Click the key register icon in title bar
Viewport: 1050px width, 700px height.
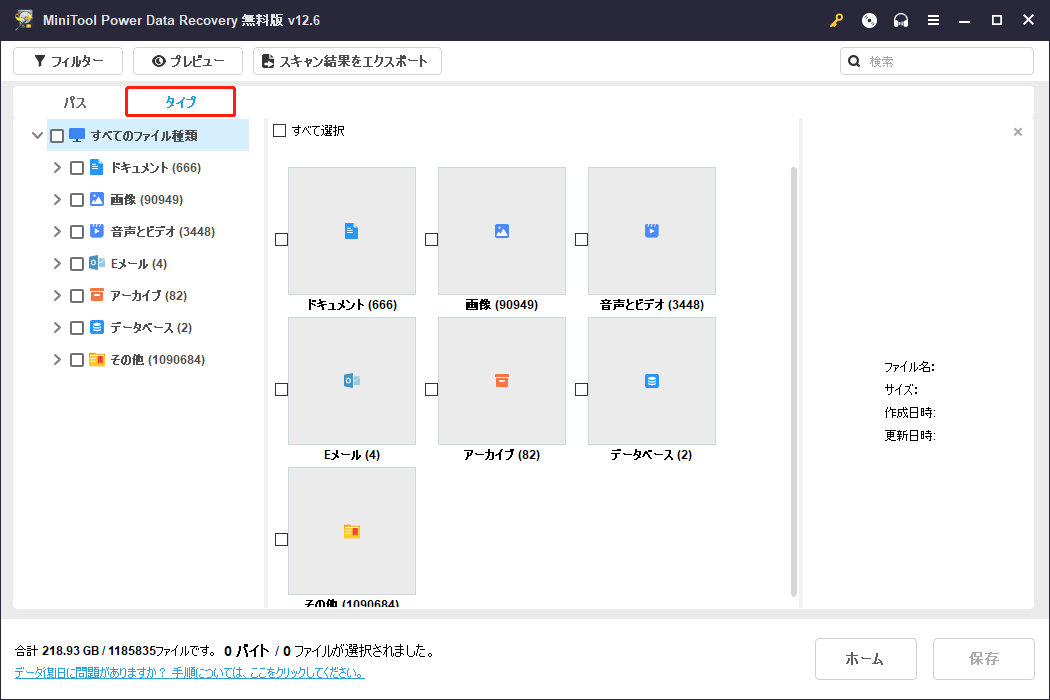pyautogui.click(x=837, y=20)
